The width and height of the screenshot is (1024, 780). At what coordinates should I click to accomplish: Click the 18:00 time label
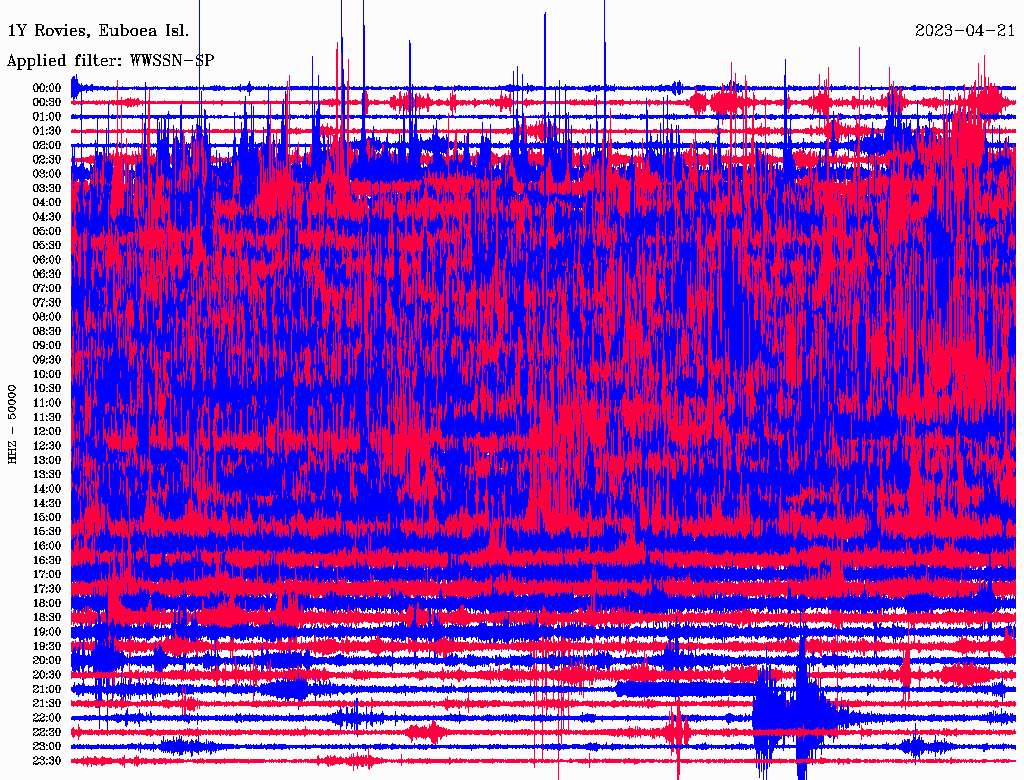(x=47, y=604)
